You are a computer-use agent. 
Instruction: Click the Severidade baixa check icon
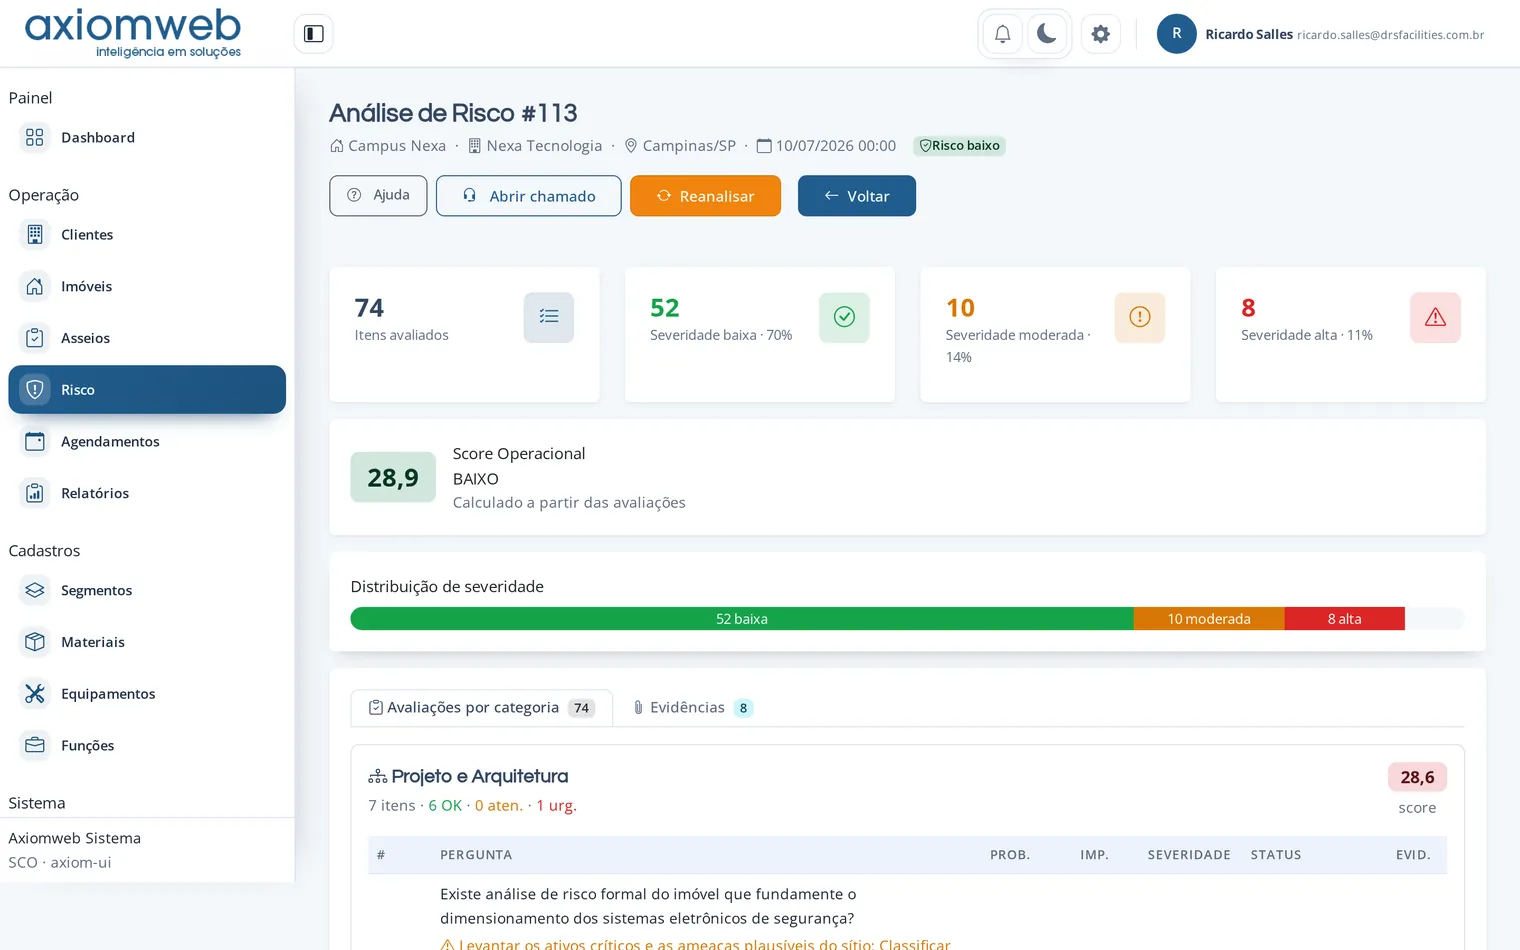point(844,317)
